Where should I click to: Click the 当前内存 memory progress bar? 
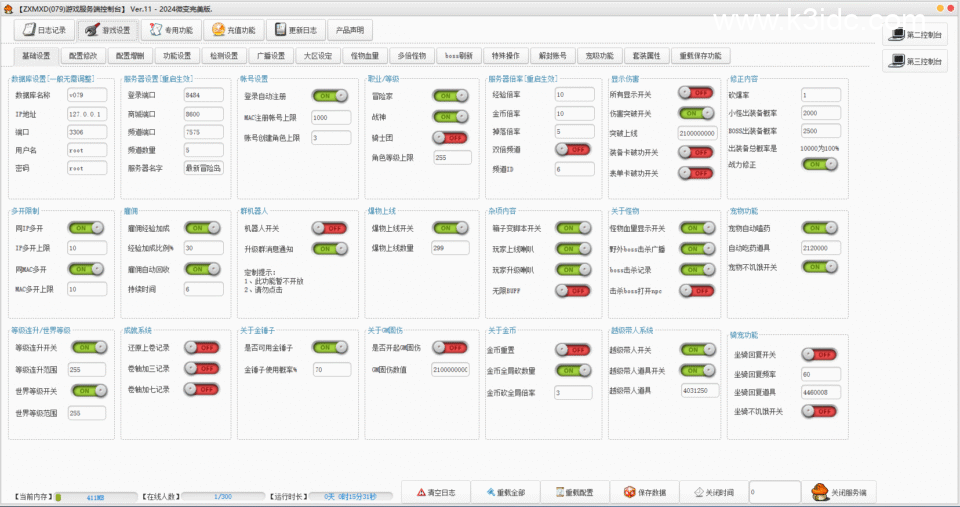click(x=96, y=497)
